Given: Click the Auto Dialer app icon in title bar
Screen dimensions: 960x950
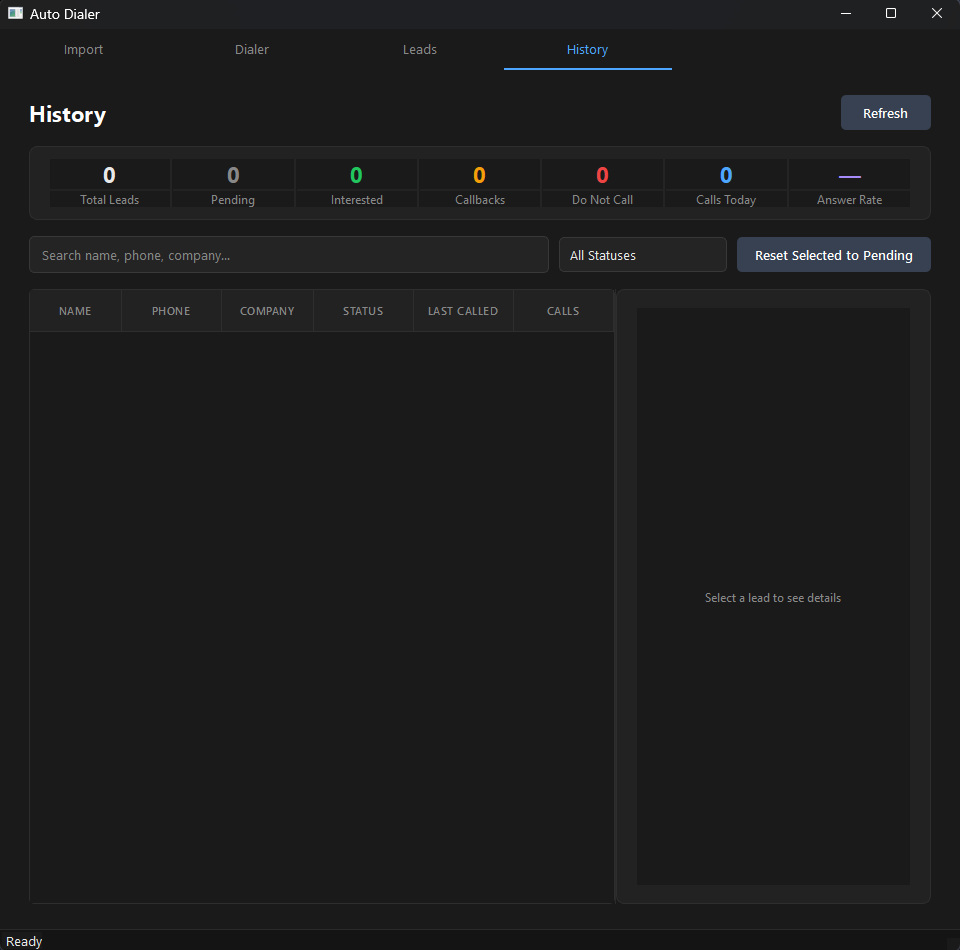Looking at the screenshot, I should (x=15, y=13).
